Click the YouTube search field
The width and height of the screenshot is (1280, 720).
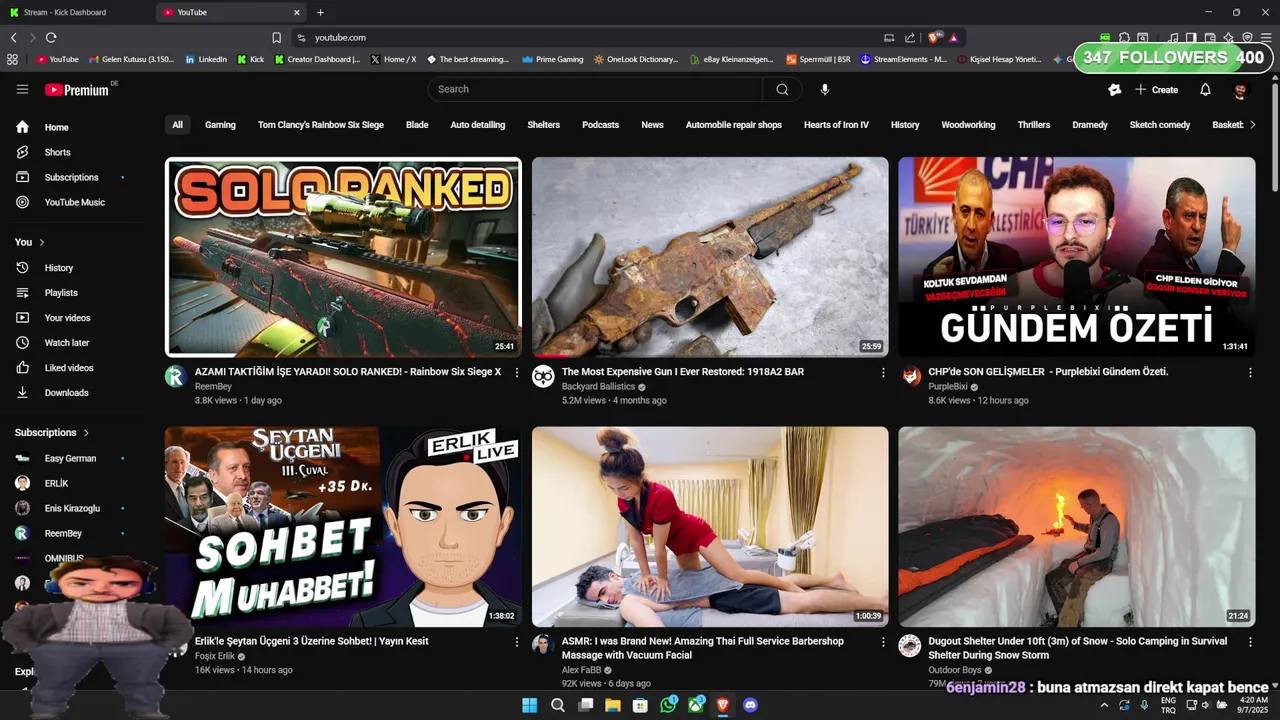(x=595, y=89)
